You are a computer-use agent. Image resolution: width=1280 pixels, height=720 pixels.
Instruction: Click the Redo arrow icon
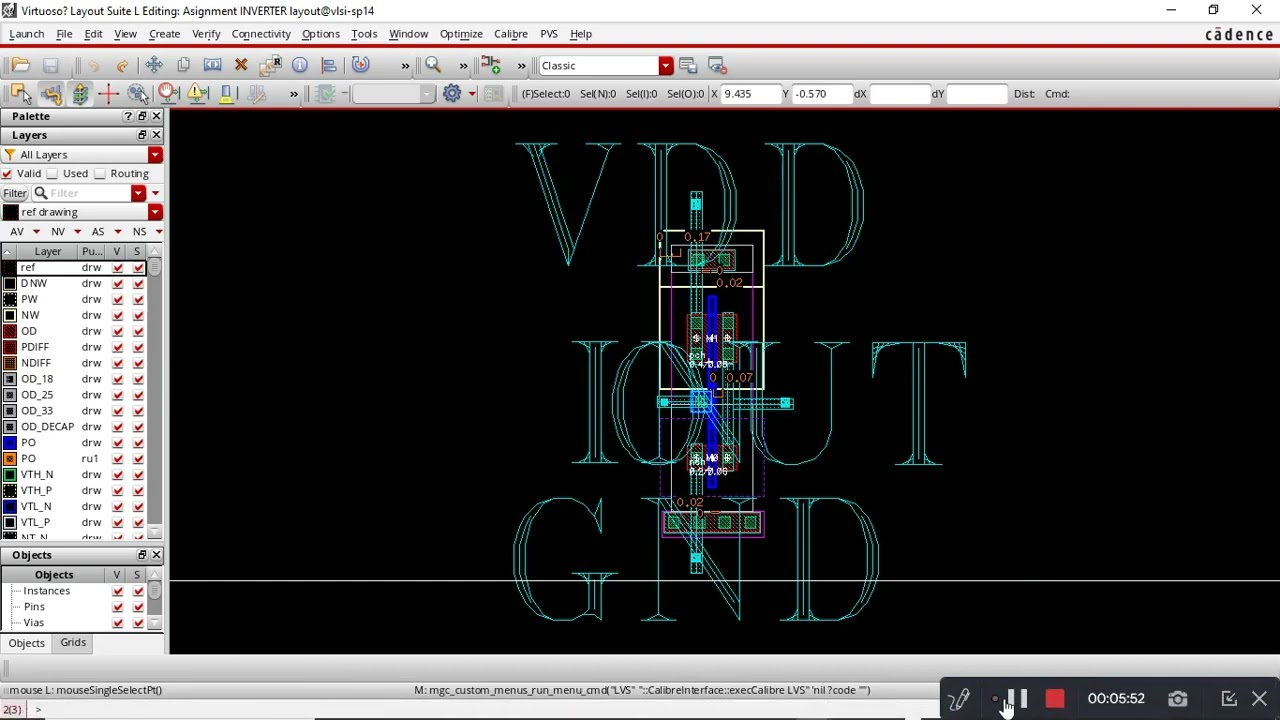[x=122, y=65]
